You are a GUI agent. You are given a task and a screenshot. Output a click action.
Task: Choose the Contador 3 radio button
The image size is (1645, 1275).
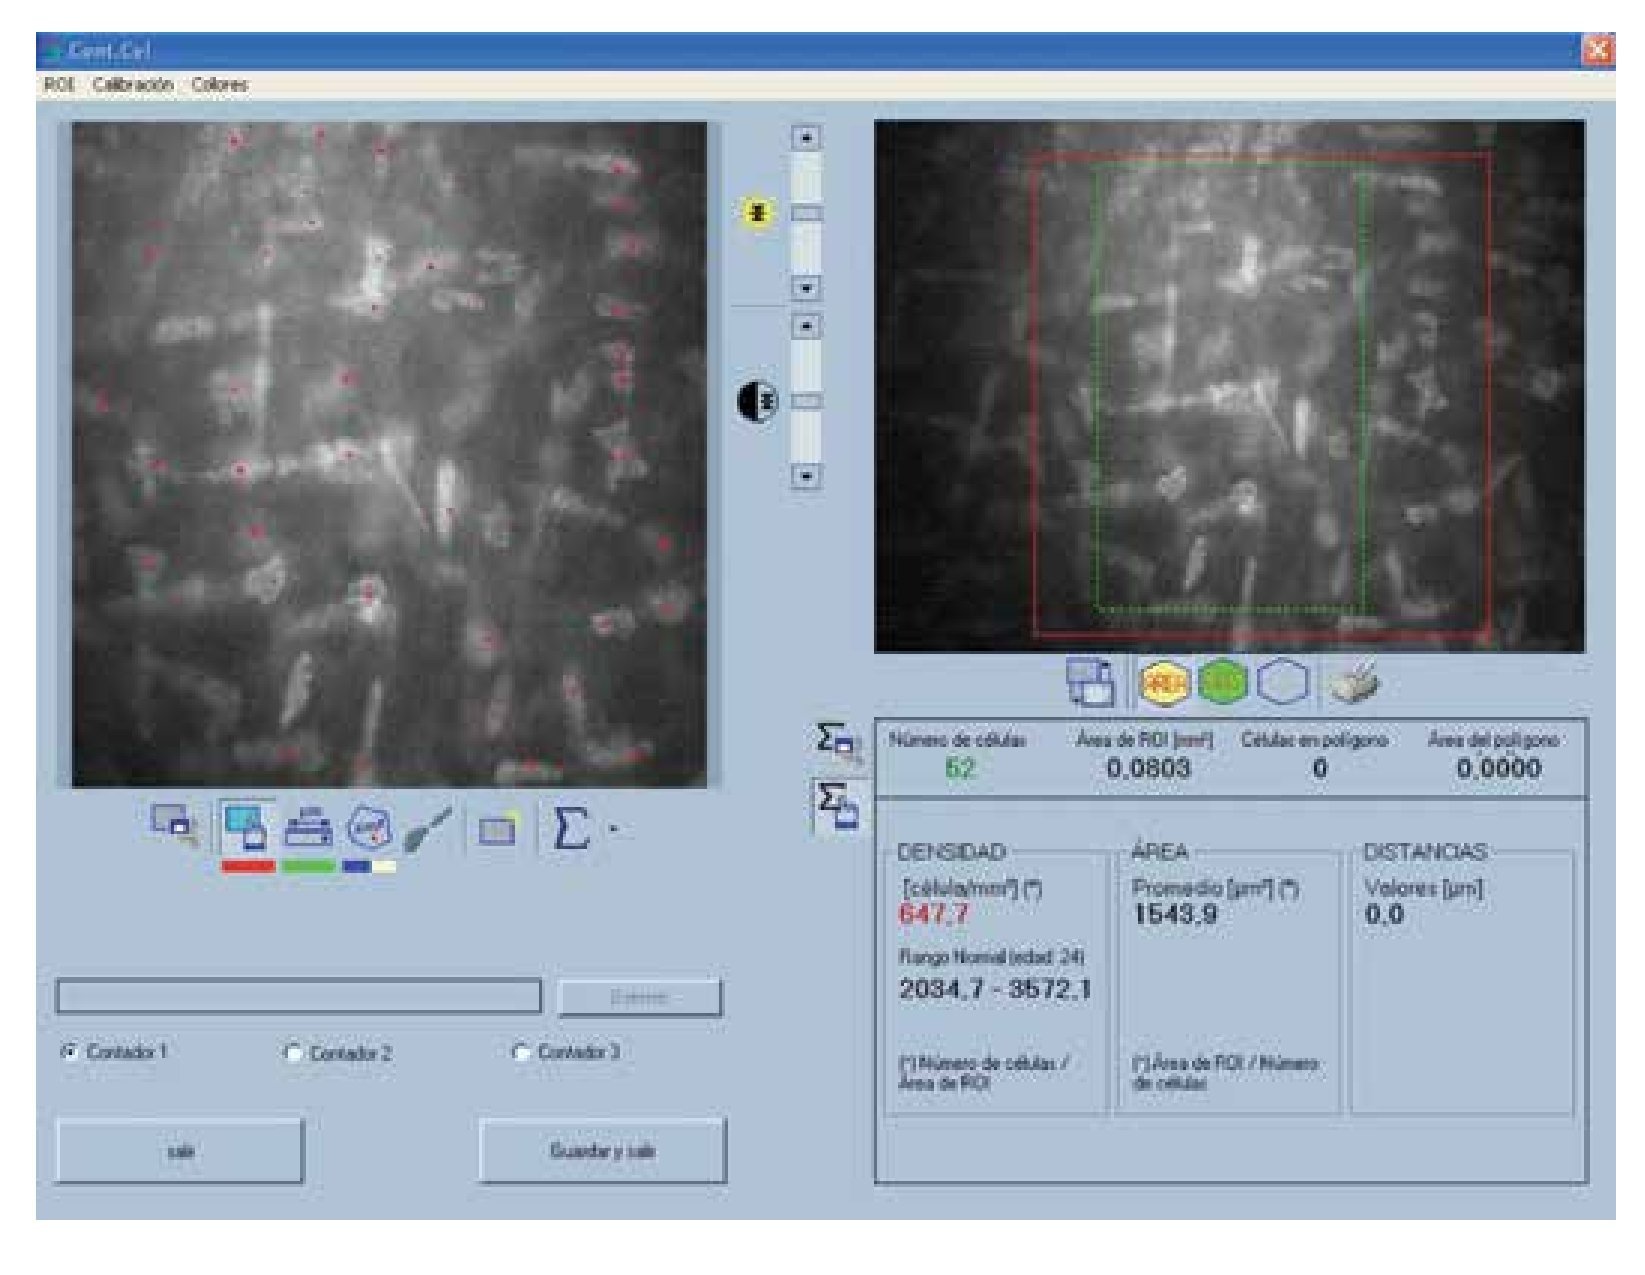pyautogui.click(x=520, y=1052)
